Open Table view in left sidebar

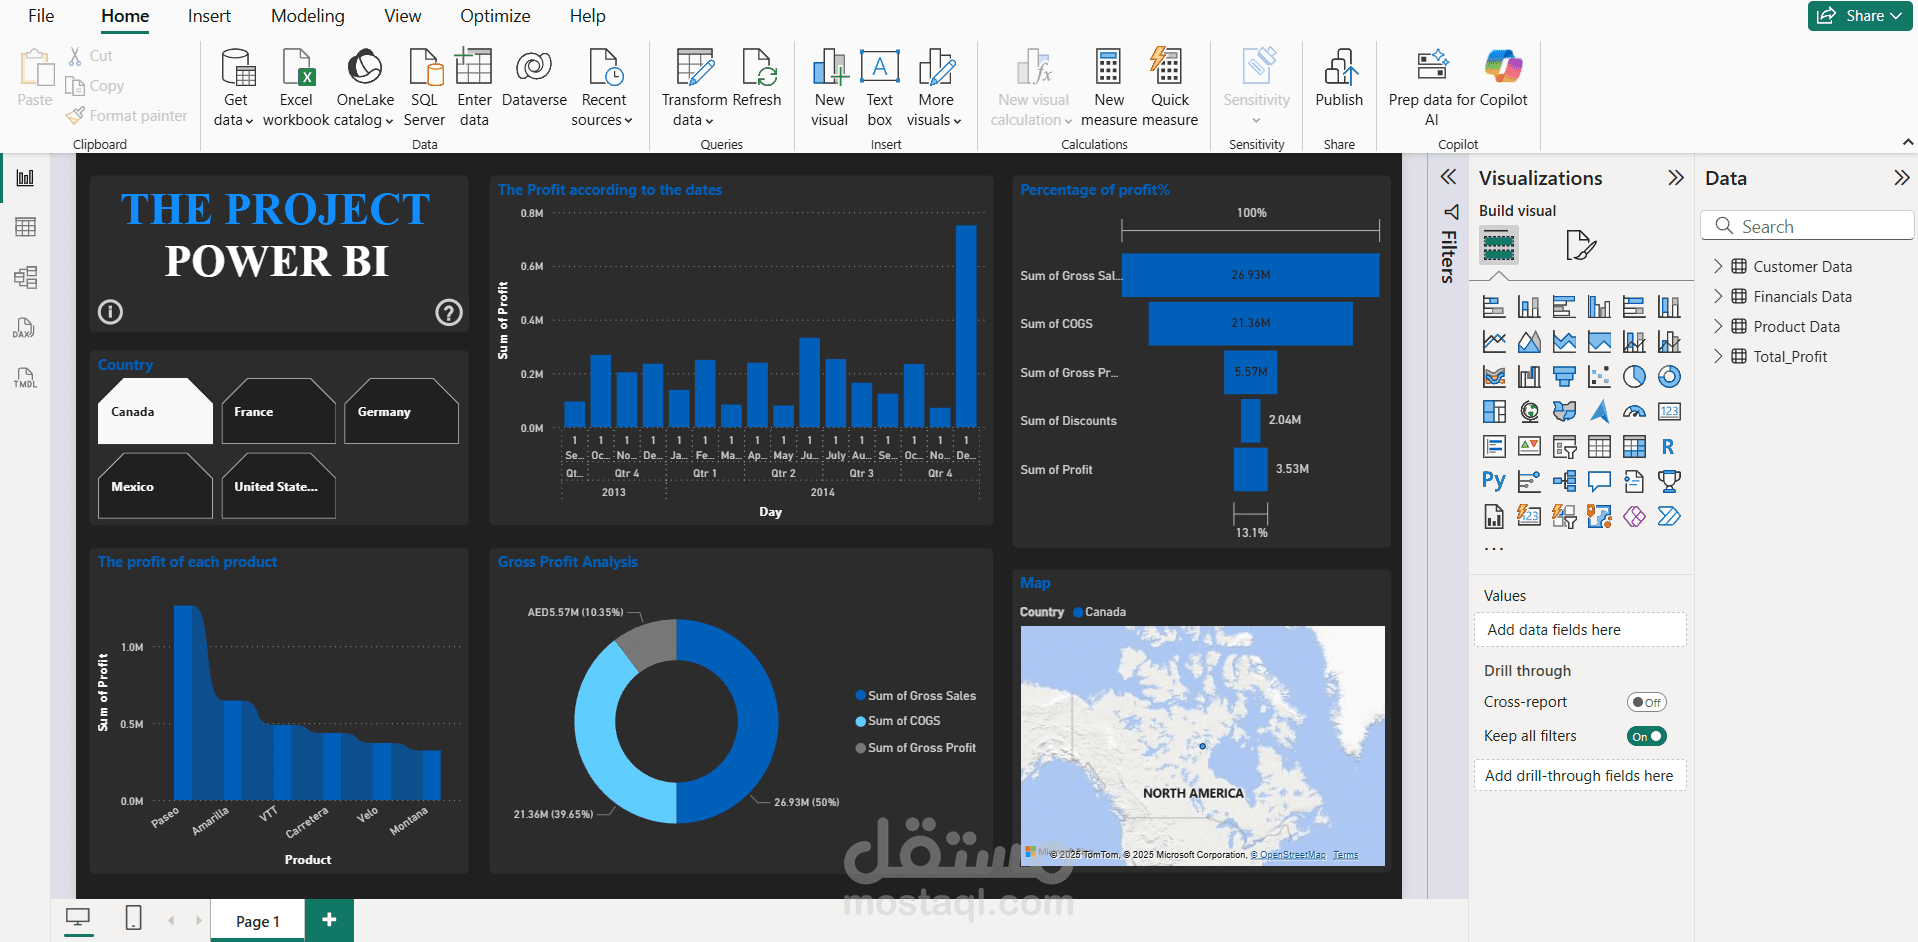(25, 227)
